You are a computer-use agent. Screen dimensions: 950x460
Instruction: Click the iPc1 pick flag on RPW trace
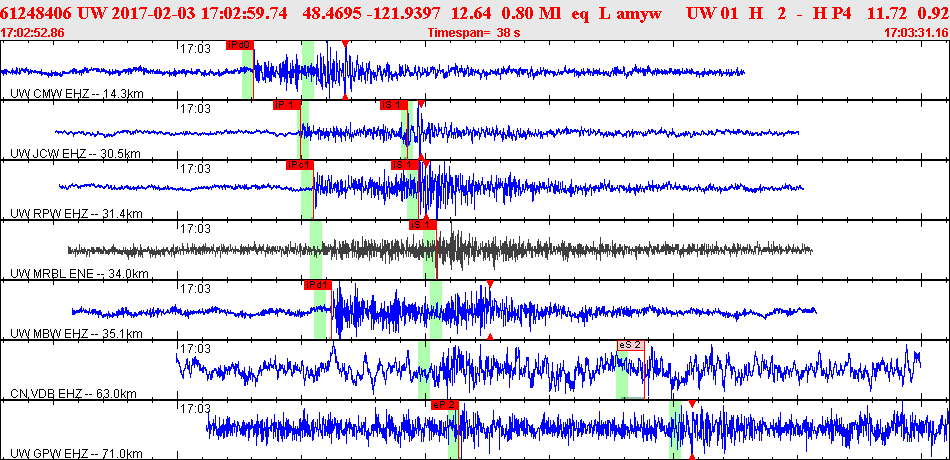click(x=300, y=165)
